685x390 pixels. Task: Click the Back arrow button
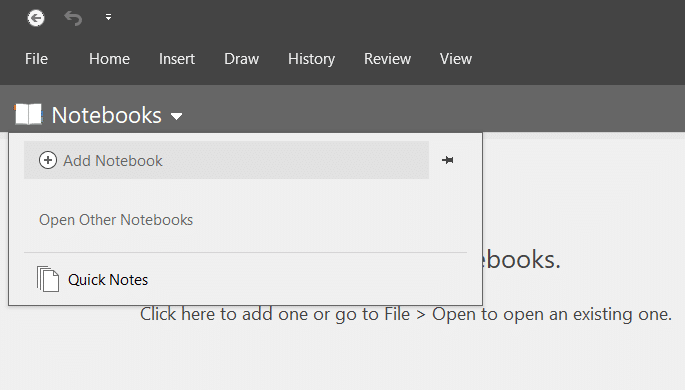(36, 18)
